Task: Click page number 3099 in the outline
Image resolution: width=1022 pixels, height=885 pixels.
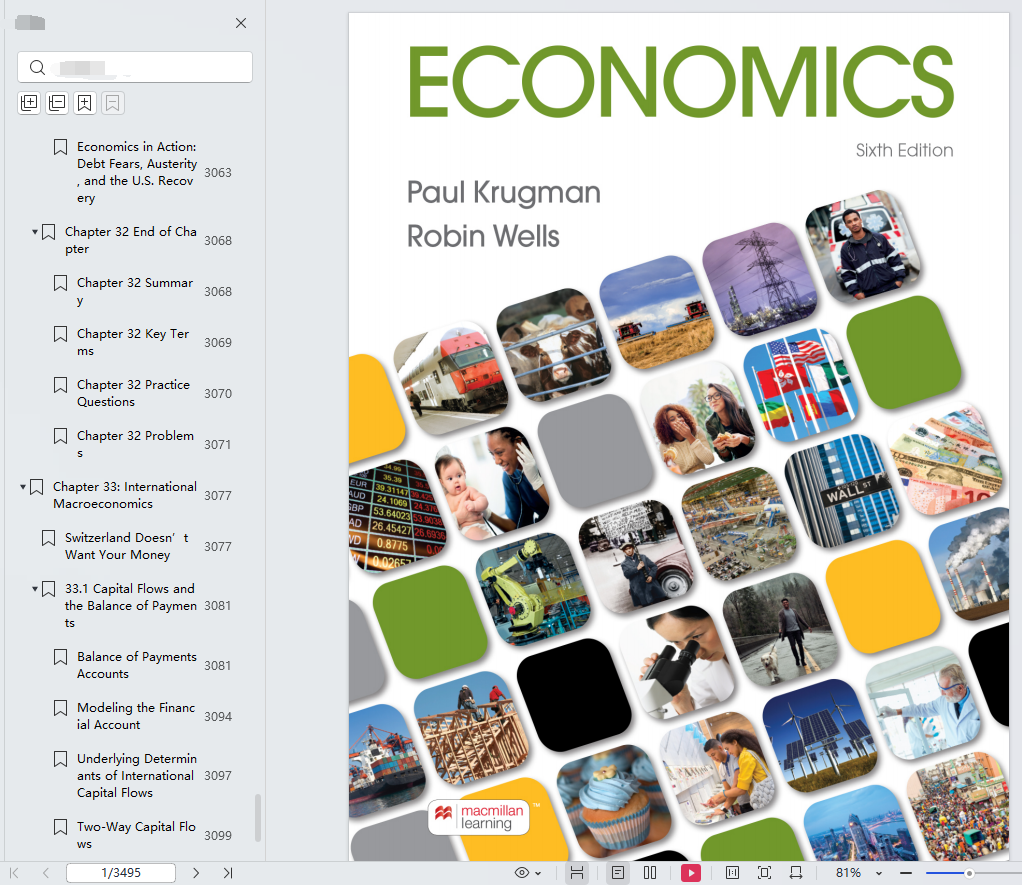Action: (x=218, y=835)
